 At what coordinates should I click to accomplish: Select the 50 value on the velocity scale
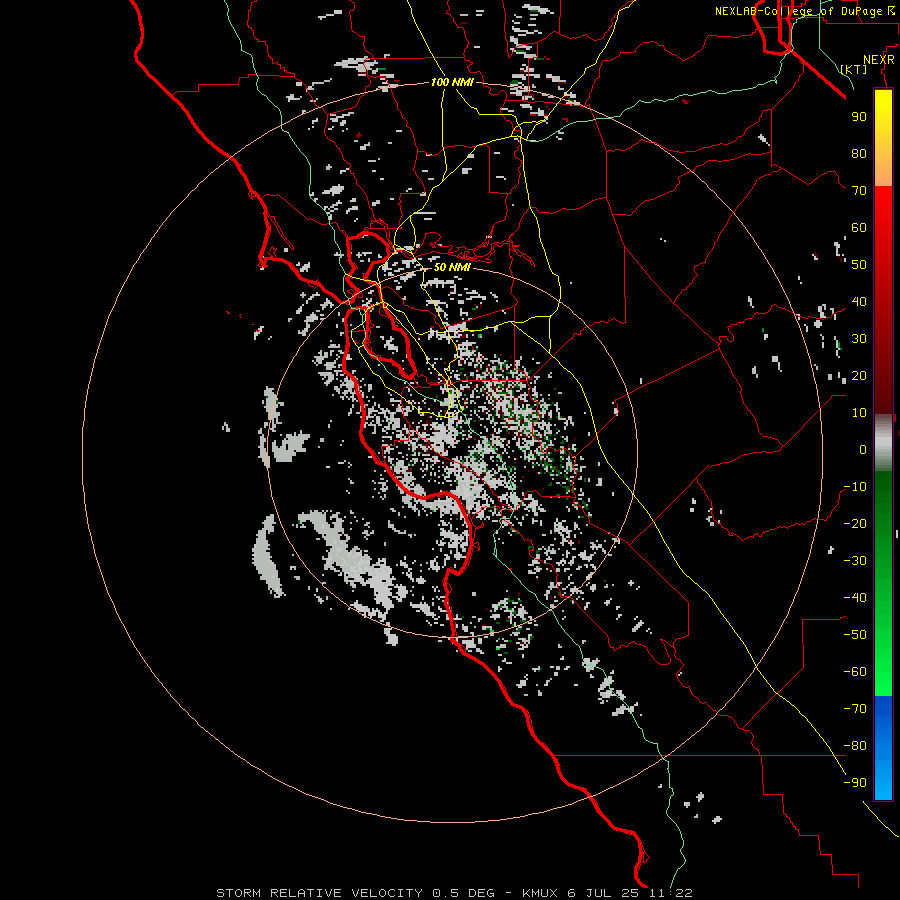(859, 265)
